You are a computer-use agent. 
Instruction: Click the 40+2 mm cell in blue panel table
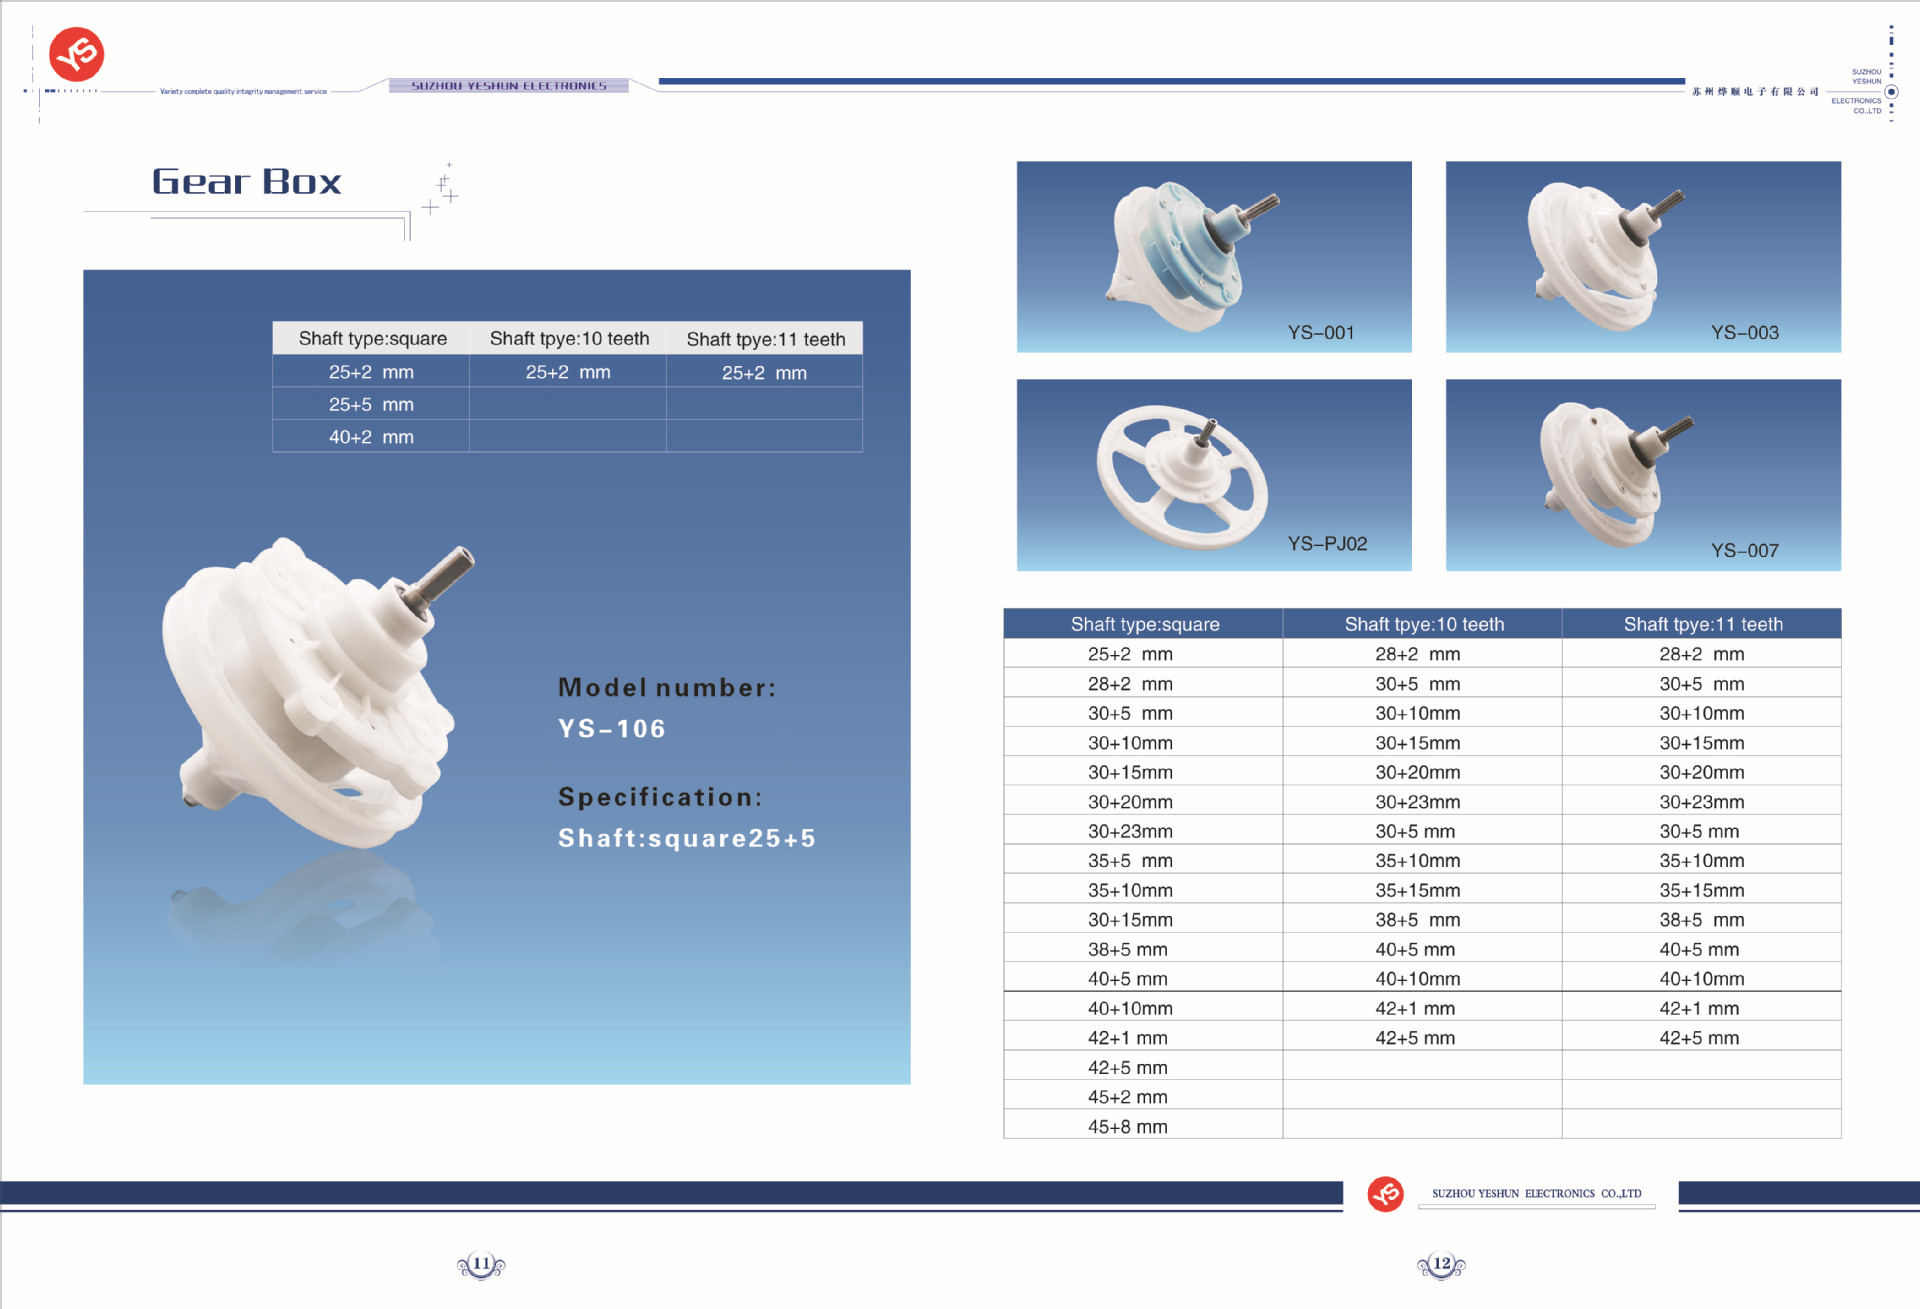pyautogui.click(x=371, y=437)
